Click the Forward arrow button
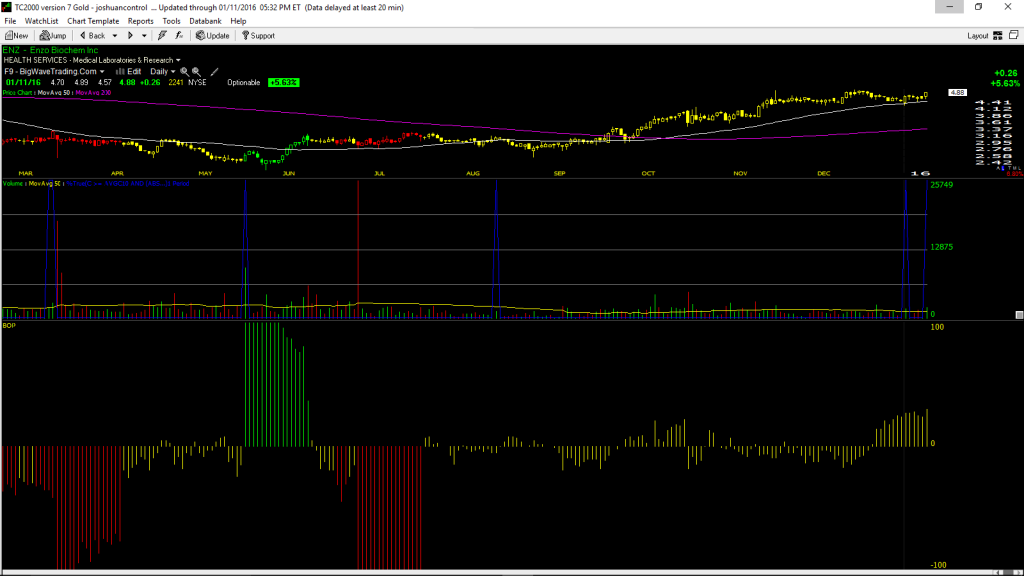The height and width of the screenshot is (576, 1024). pyautogui.click(x=131, y=36)
